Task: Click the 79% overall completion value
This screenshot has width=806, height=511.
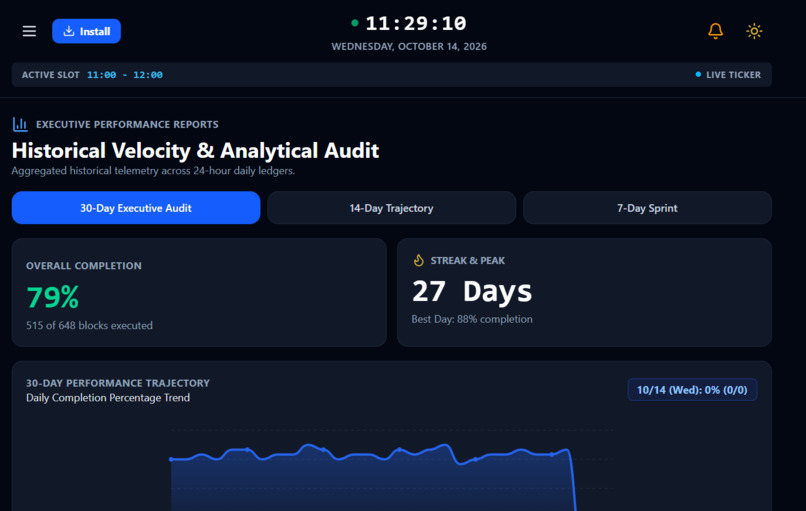Action: click(x=52, y=297)
